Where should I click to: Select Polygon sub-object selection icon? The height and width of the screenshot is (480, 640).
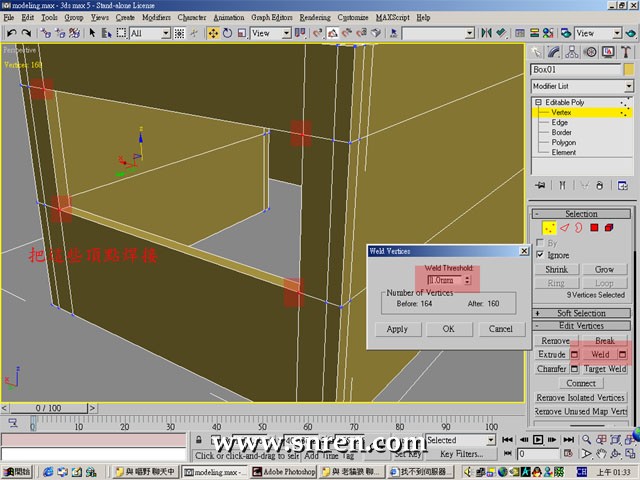pyautogui.click(x=594, y=228)
